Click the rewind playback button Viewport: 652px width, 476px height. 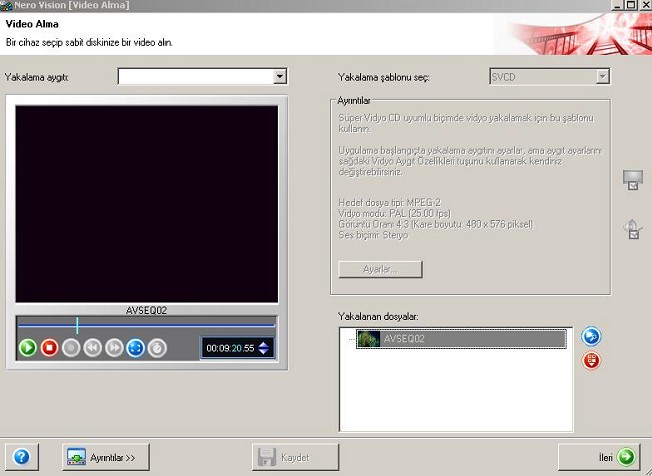(x=93, y=348)
